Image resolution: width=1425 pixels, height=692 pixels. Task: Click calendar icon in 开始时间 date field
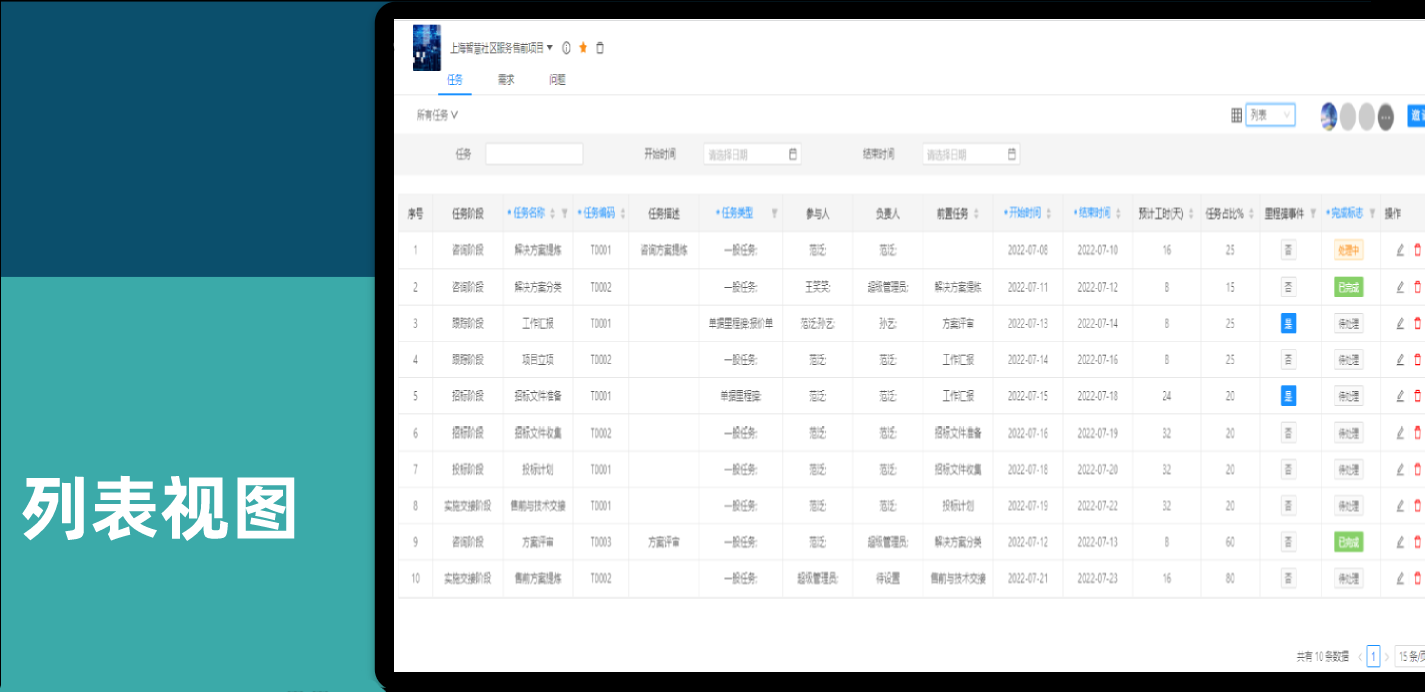(793, 154)
